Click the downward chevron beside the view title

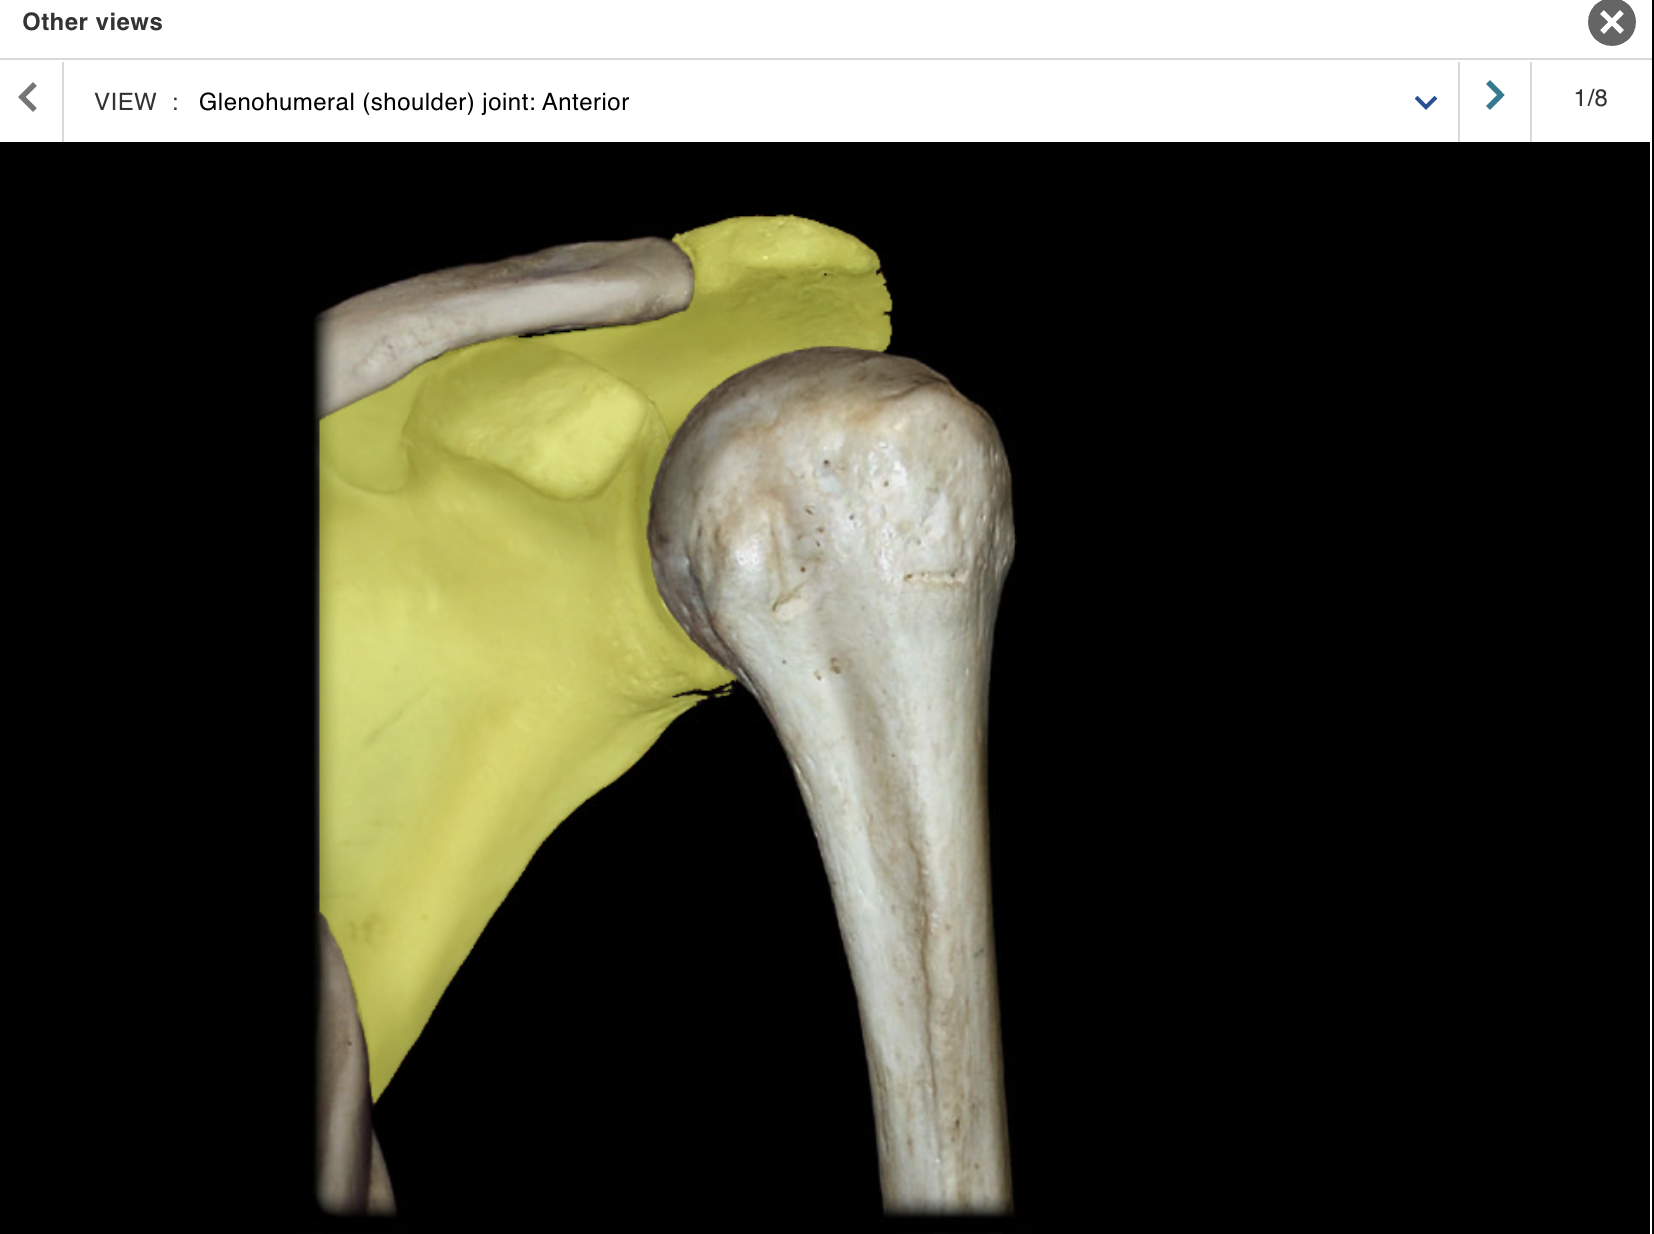point(1425,101)
